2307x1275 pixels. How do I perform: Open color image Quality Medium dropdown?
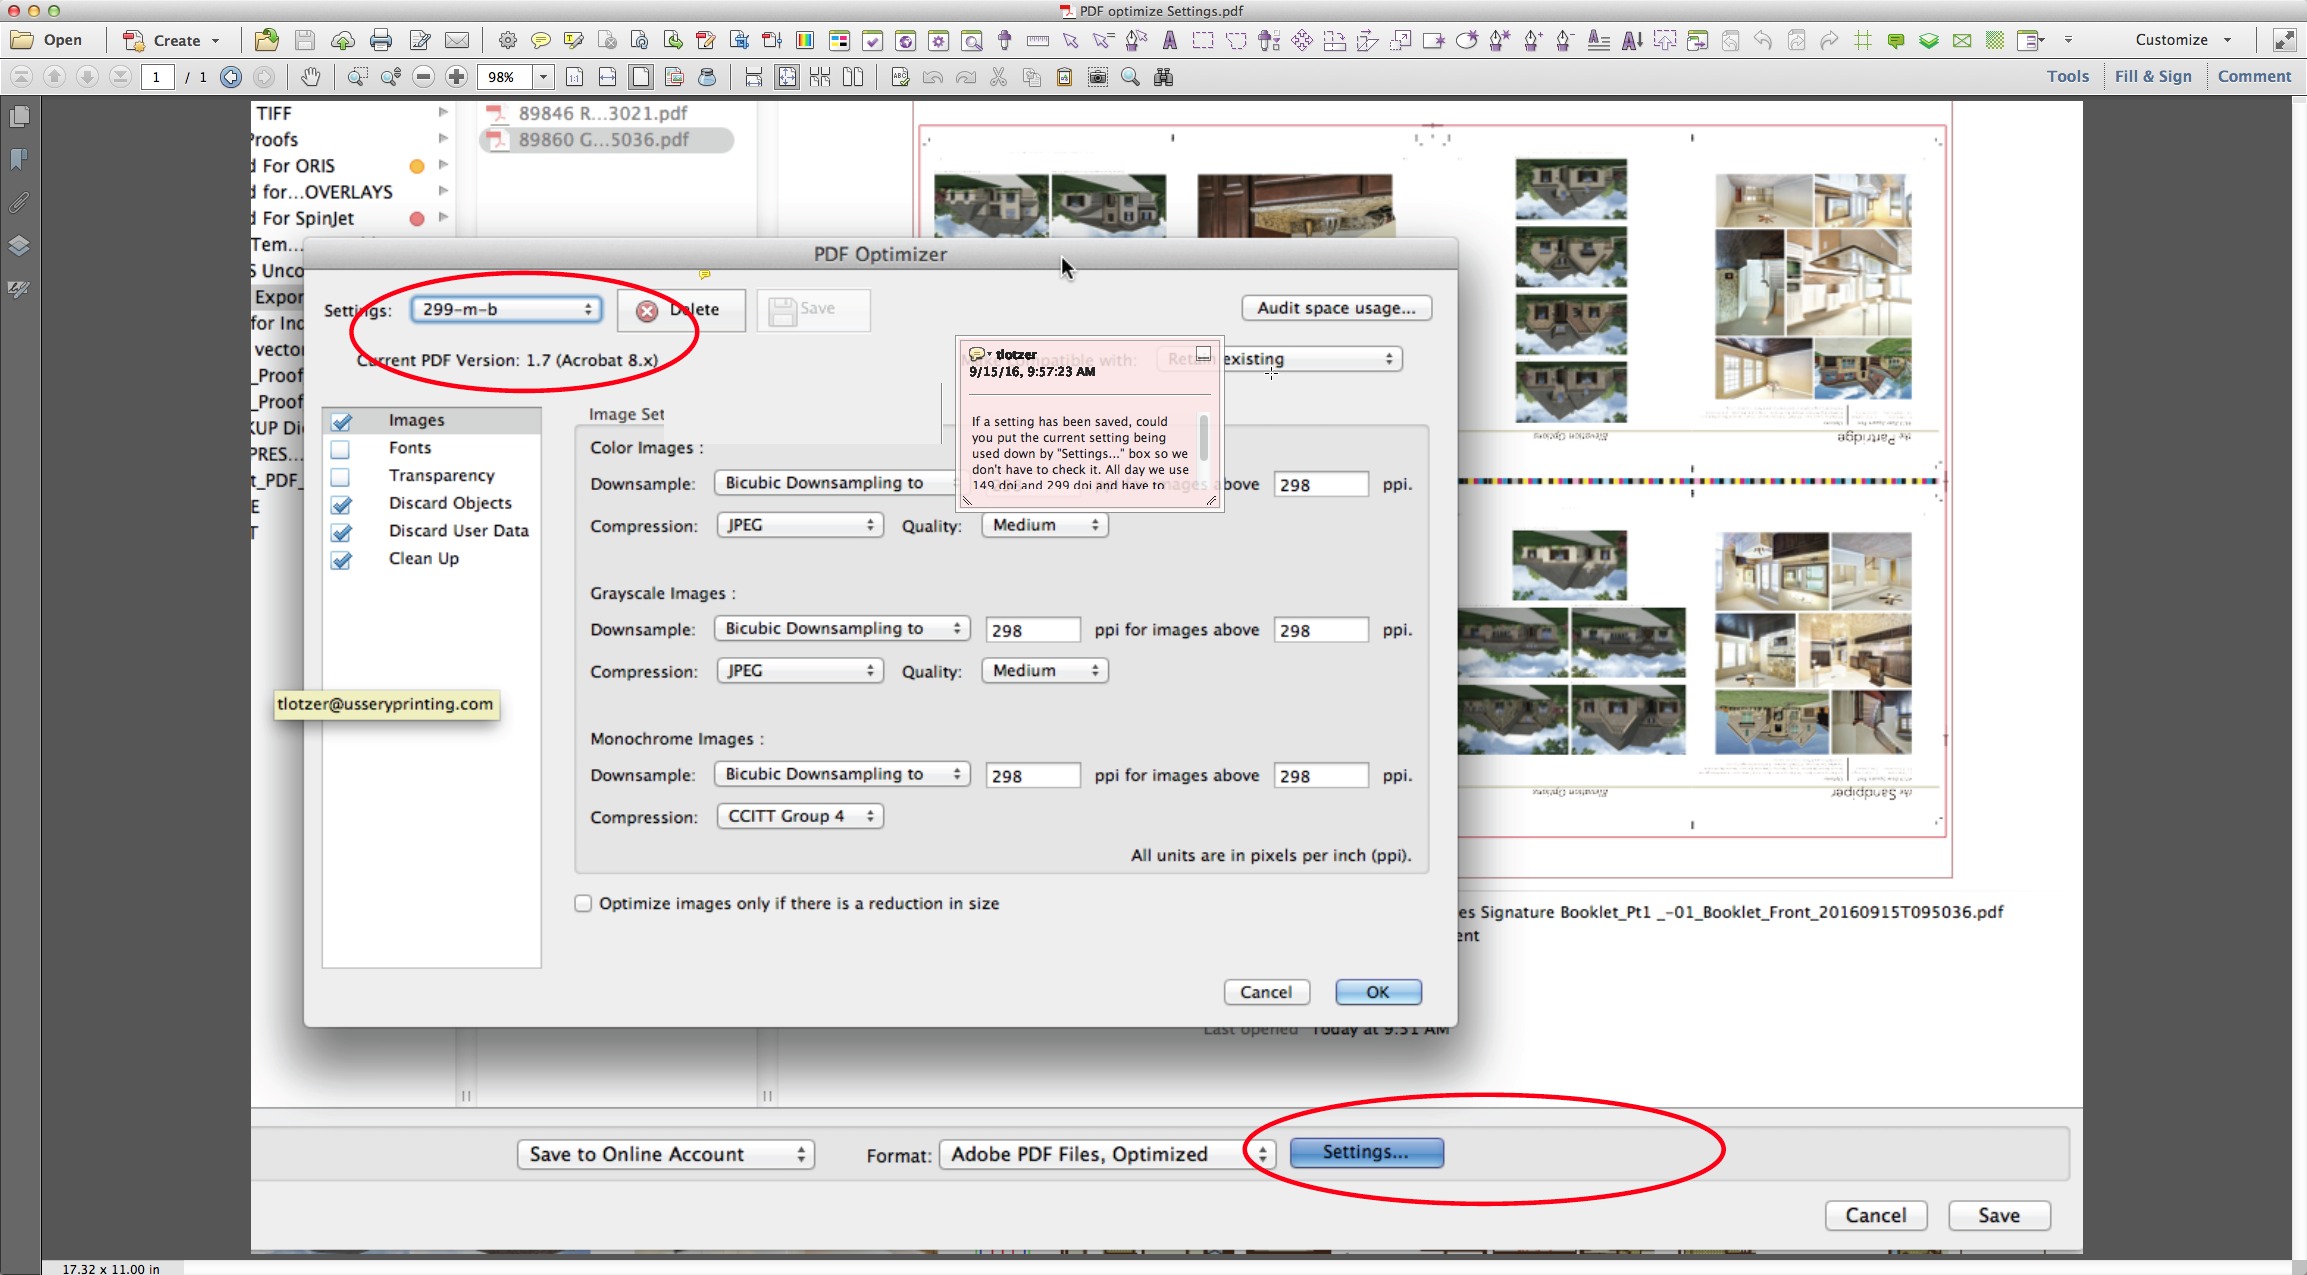pos(1044,526)
